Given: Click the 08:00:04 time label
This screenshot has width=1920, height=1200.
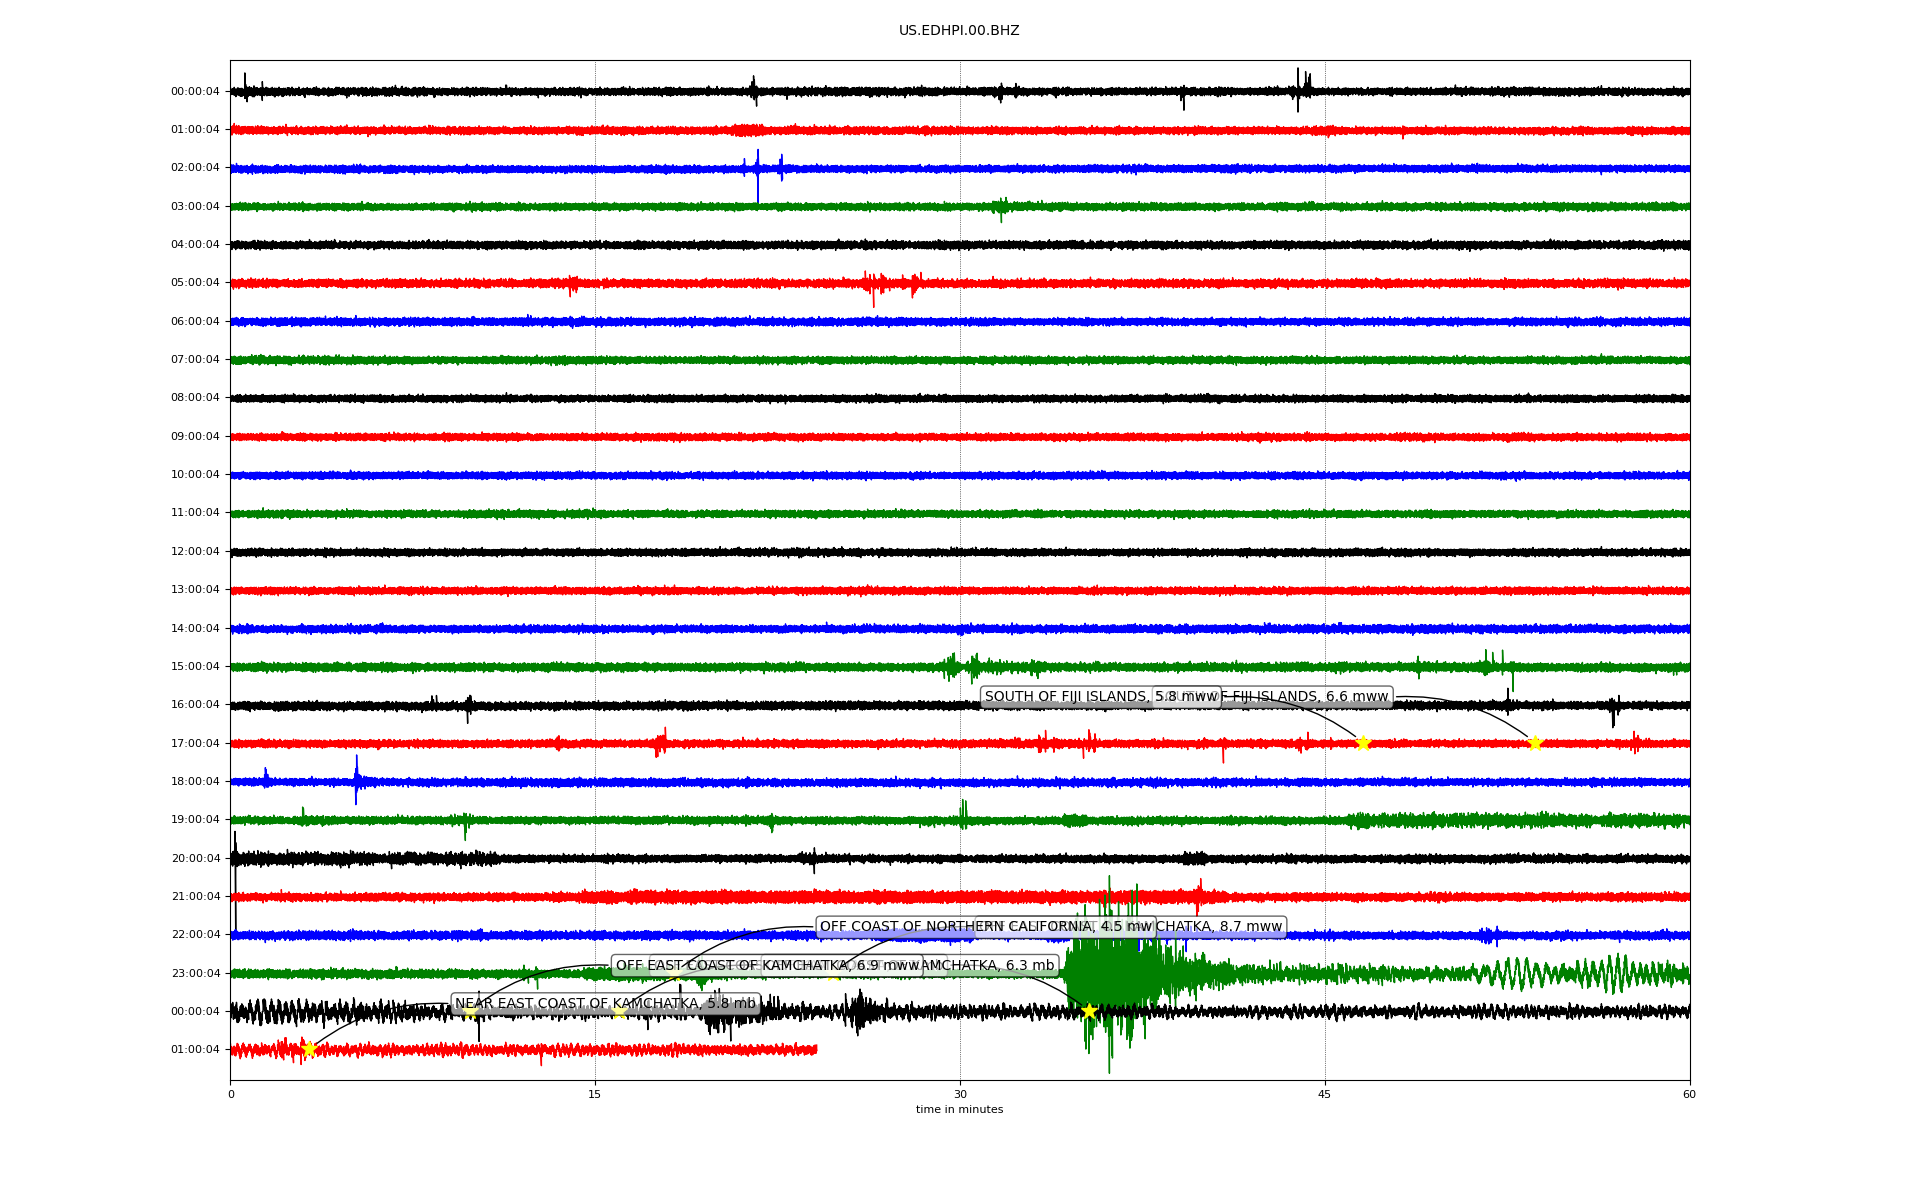Looking at the screenshot, I should (x=195, y=398).
